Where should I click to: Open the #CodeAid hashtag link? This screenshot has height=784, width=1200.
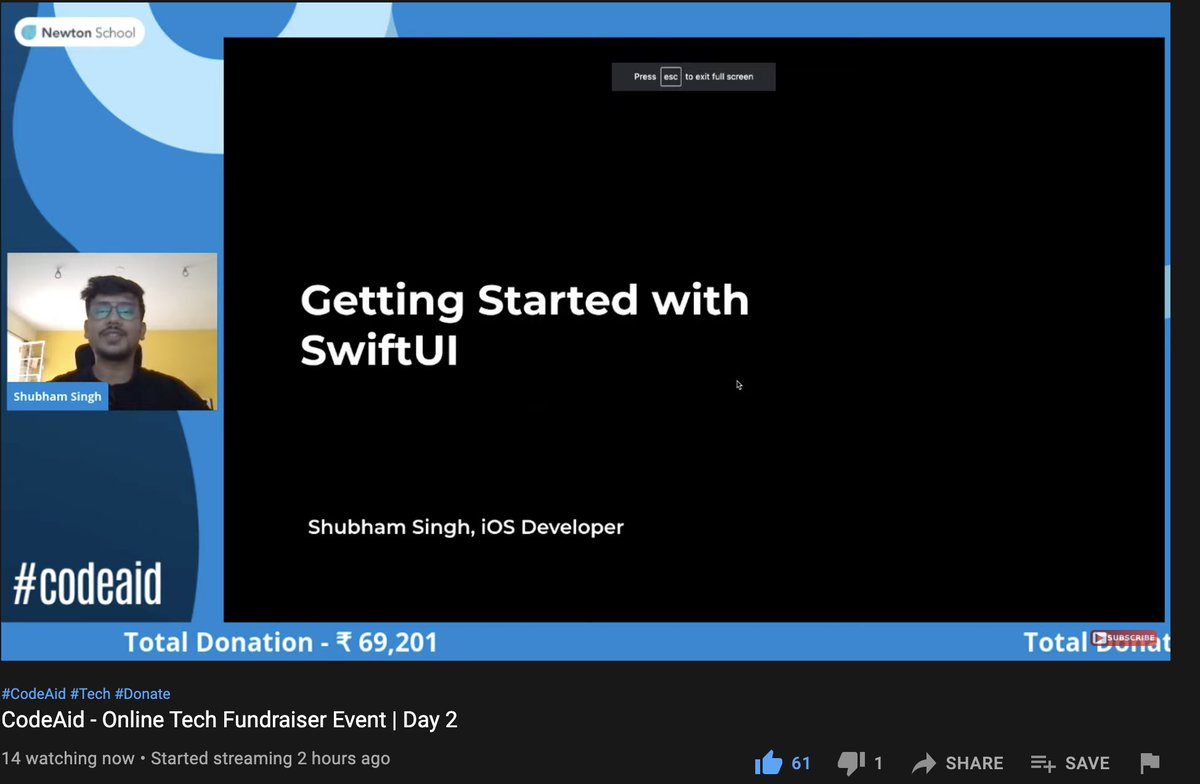tap(34, 694)
